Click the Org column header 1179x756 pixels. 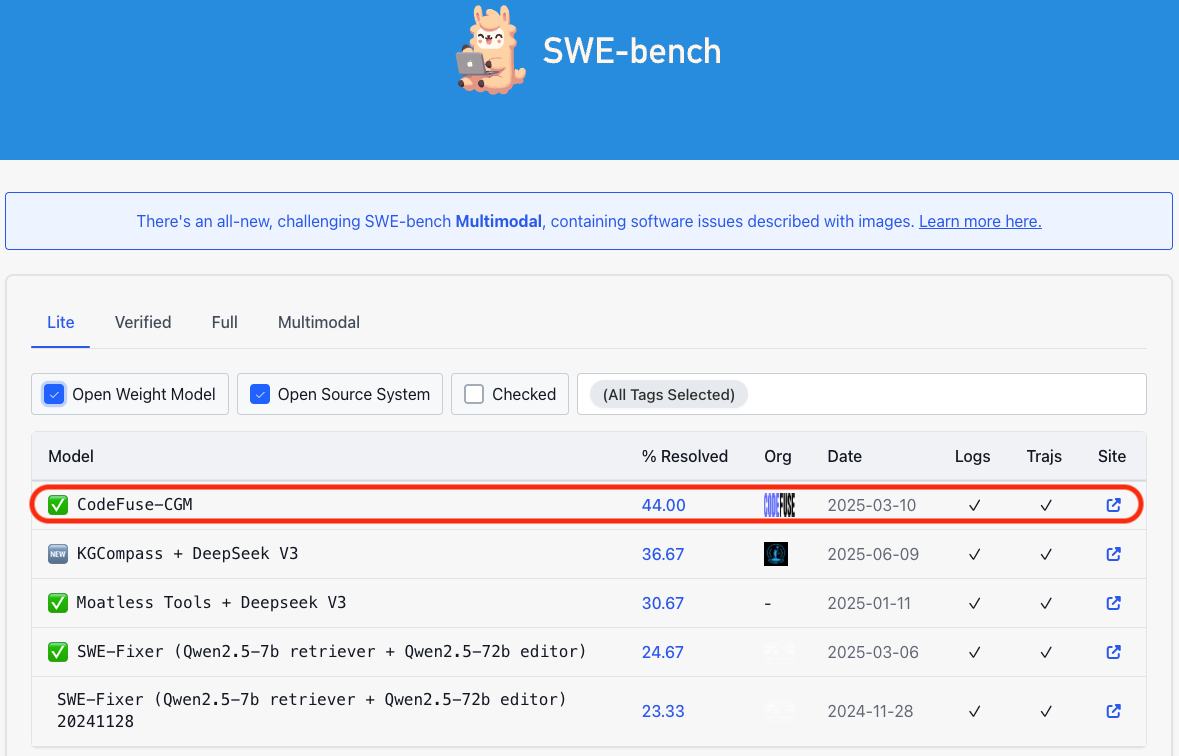777,457
